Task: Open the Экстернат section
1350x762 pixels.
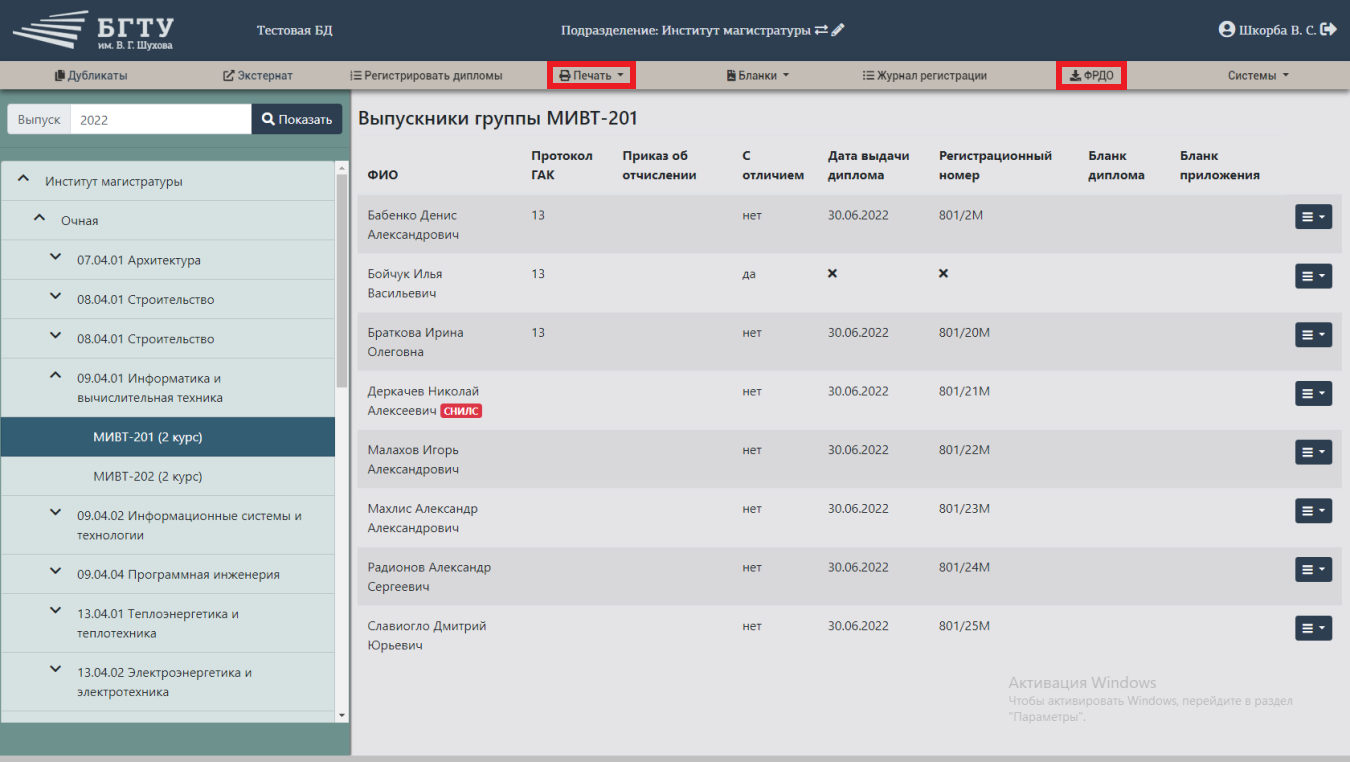Action: [x=257, y=75]
